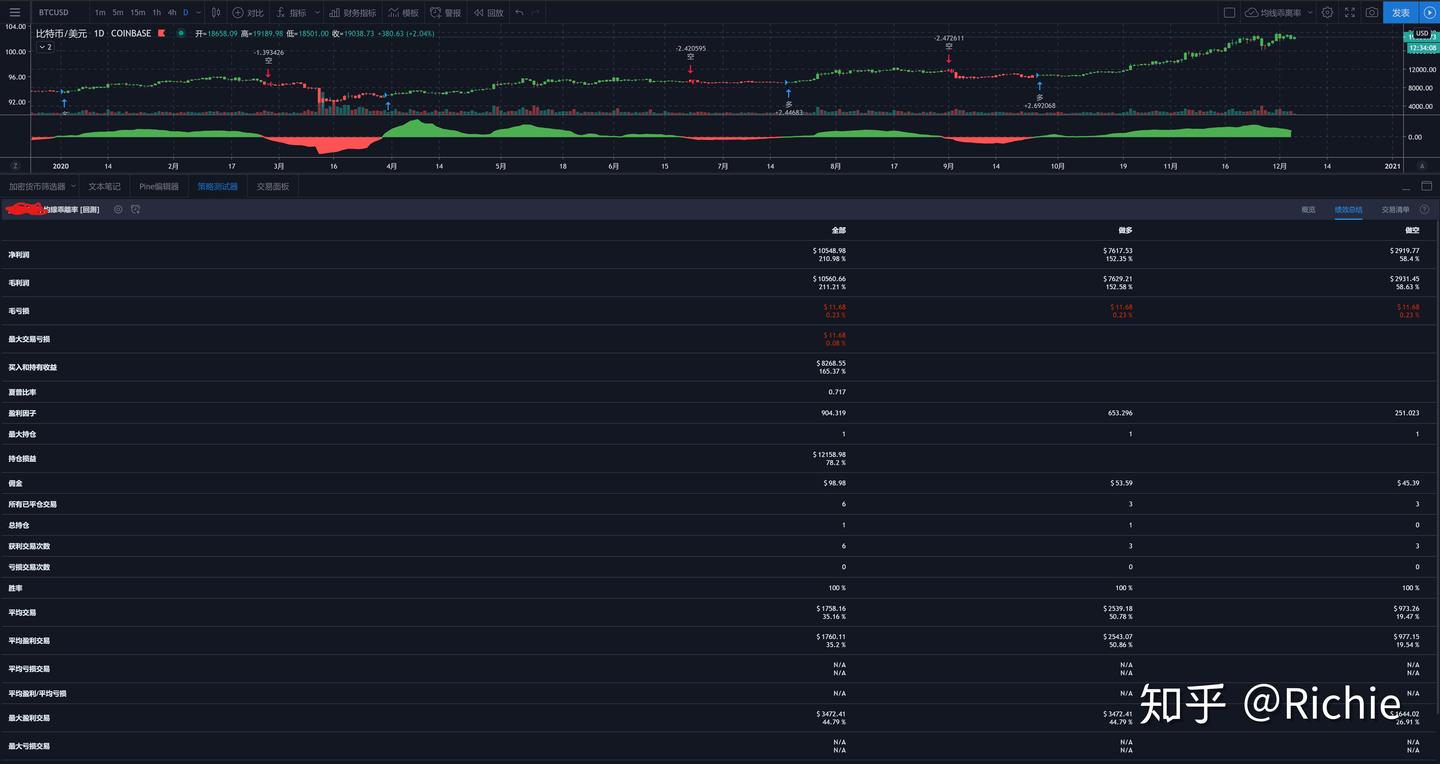Click the 发表 publish button
Screen dimensions: 1440x764
(1400, 12)
